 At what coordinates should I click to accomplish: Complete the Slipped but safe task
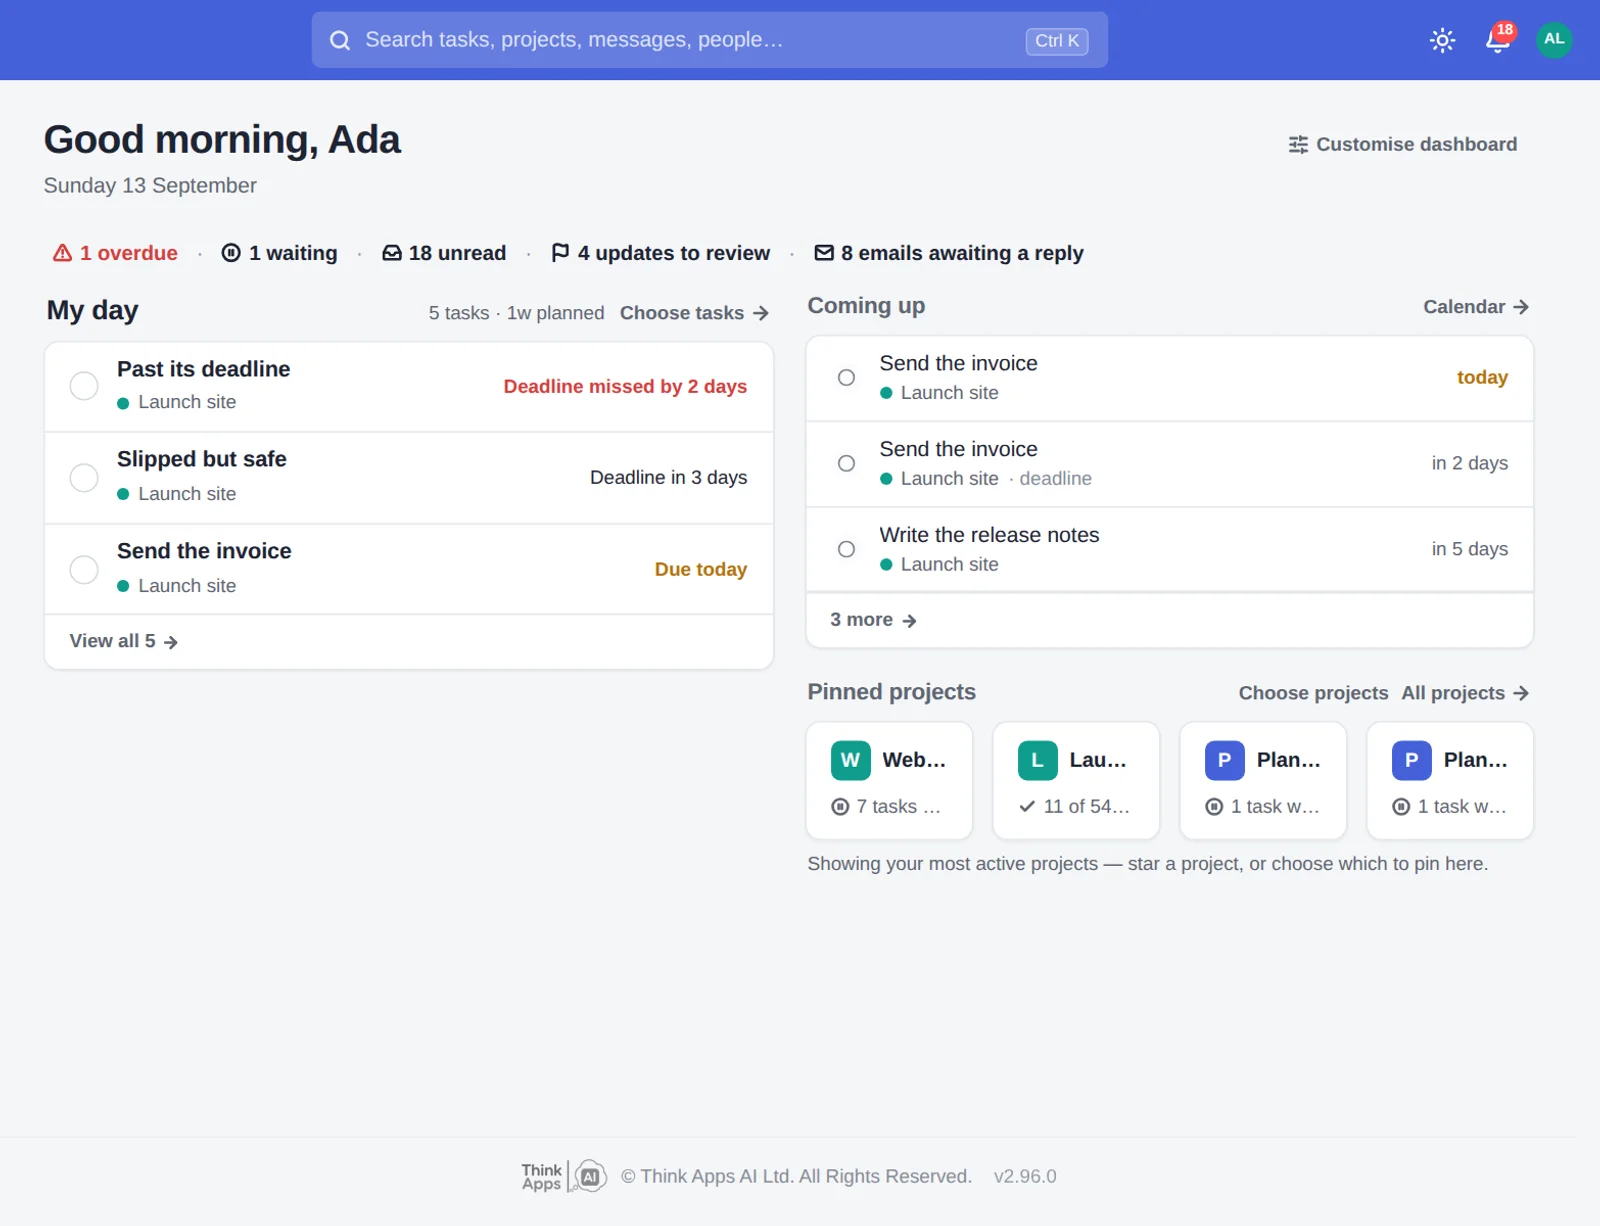pos(84,478)
